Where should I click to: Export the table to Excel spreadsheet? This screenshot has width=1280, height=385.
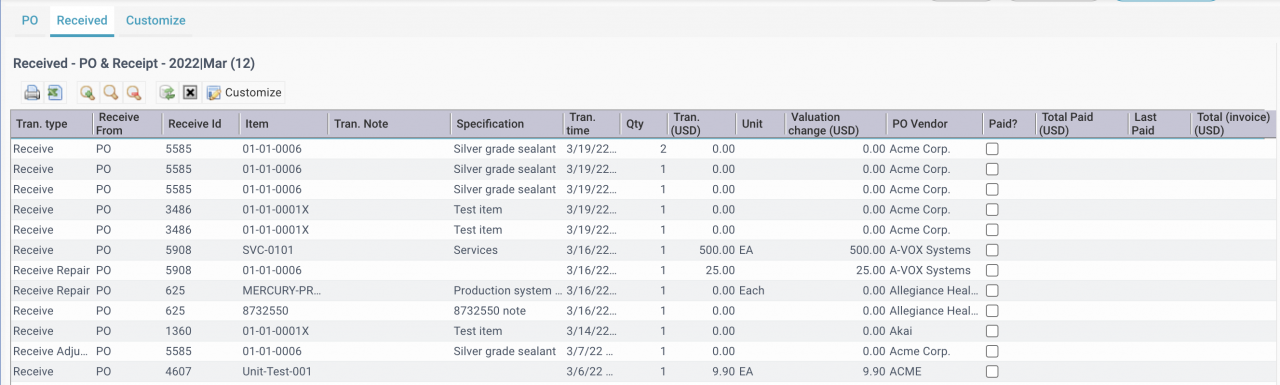(55, 93)
